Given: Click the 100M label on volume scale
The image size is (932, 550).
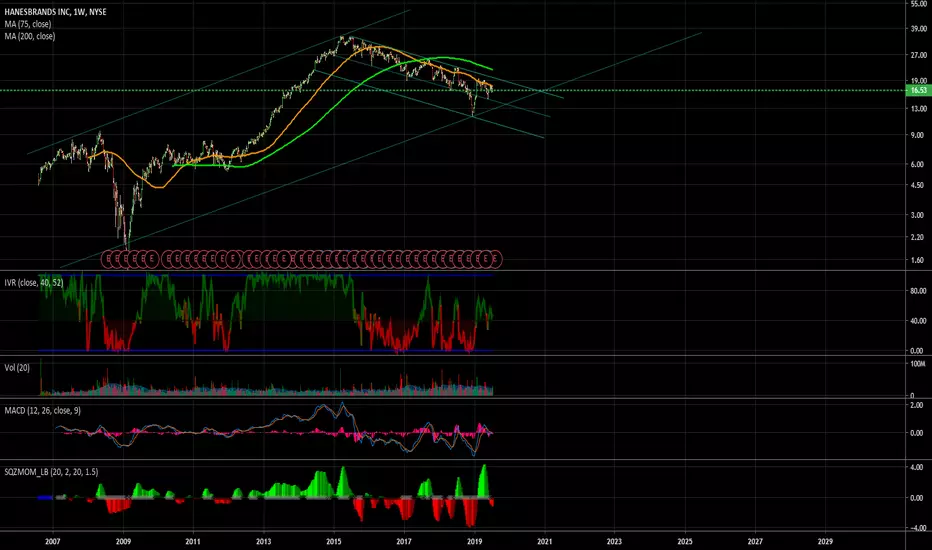Looking at the screenshot, I should click(x=918, y=364).
